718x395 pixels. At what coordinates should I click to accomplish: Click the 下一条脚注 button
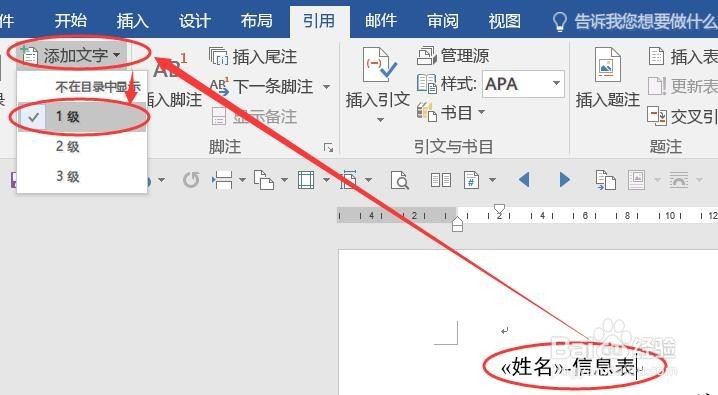pos(262,87)
